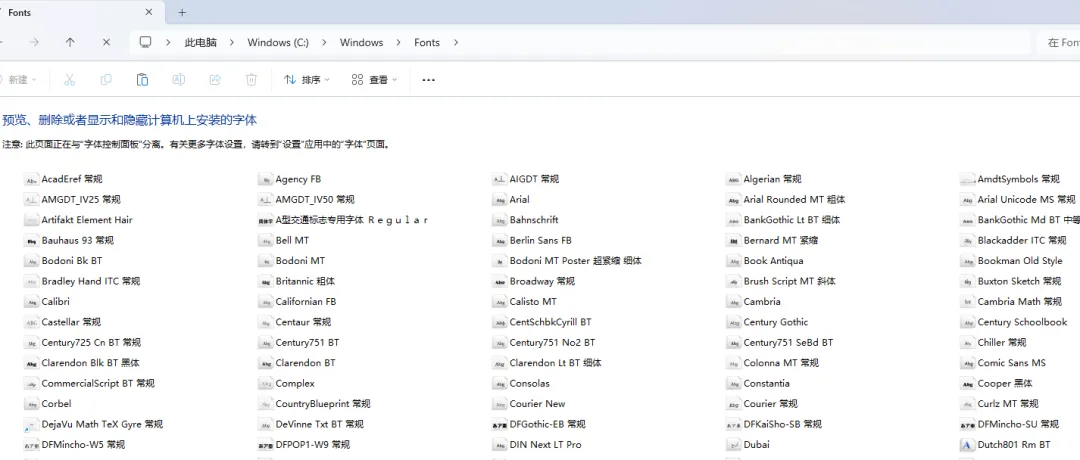The image size is (1080, 460).
Task: Navigate to 此电脑 breadcrumb
Action: click(x=200, y=43)
